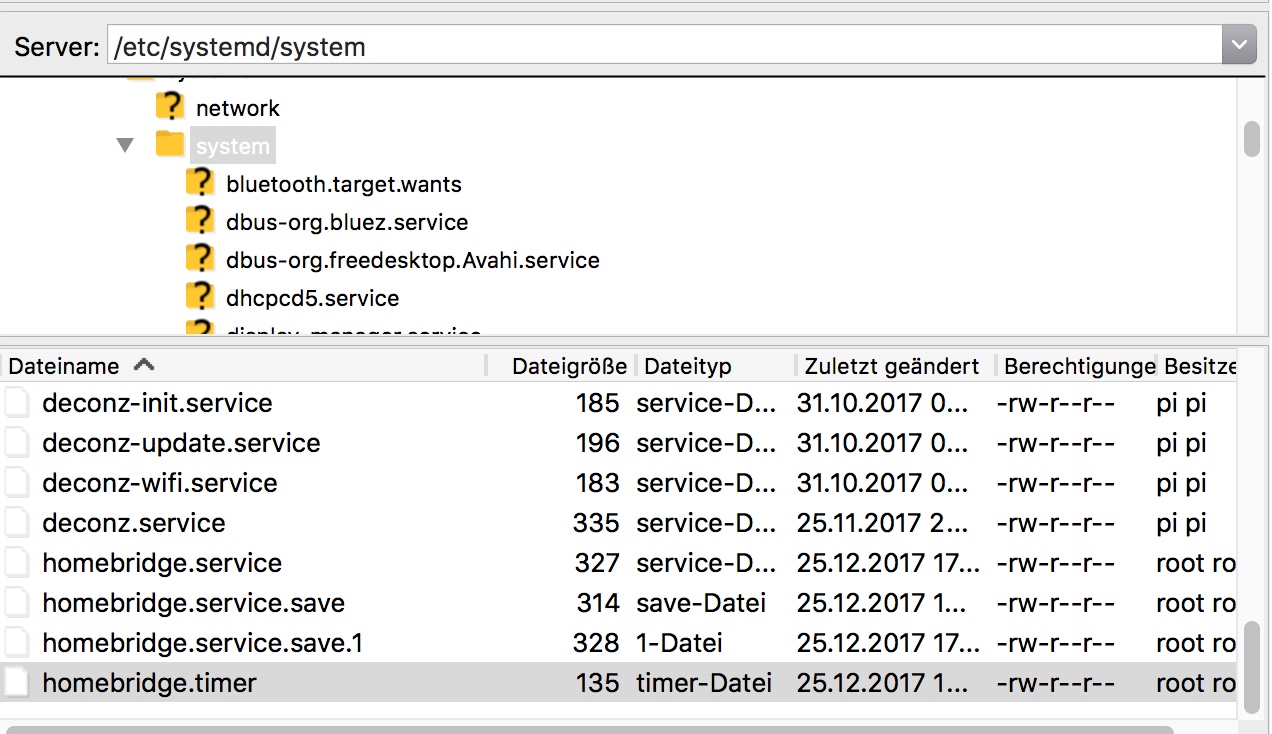Select homebridge.service.save.1 file

[202, 643]
